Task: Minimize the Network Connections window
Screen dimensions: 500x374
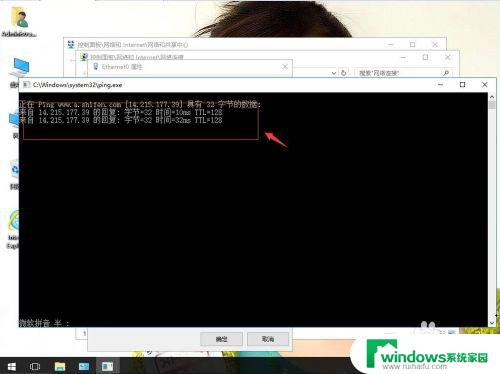Action: pyautogui.click(x=403, y=57)
